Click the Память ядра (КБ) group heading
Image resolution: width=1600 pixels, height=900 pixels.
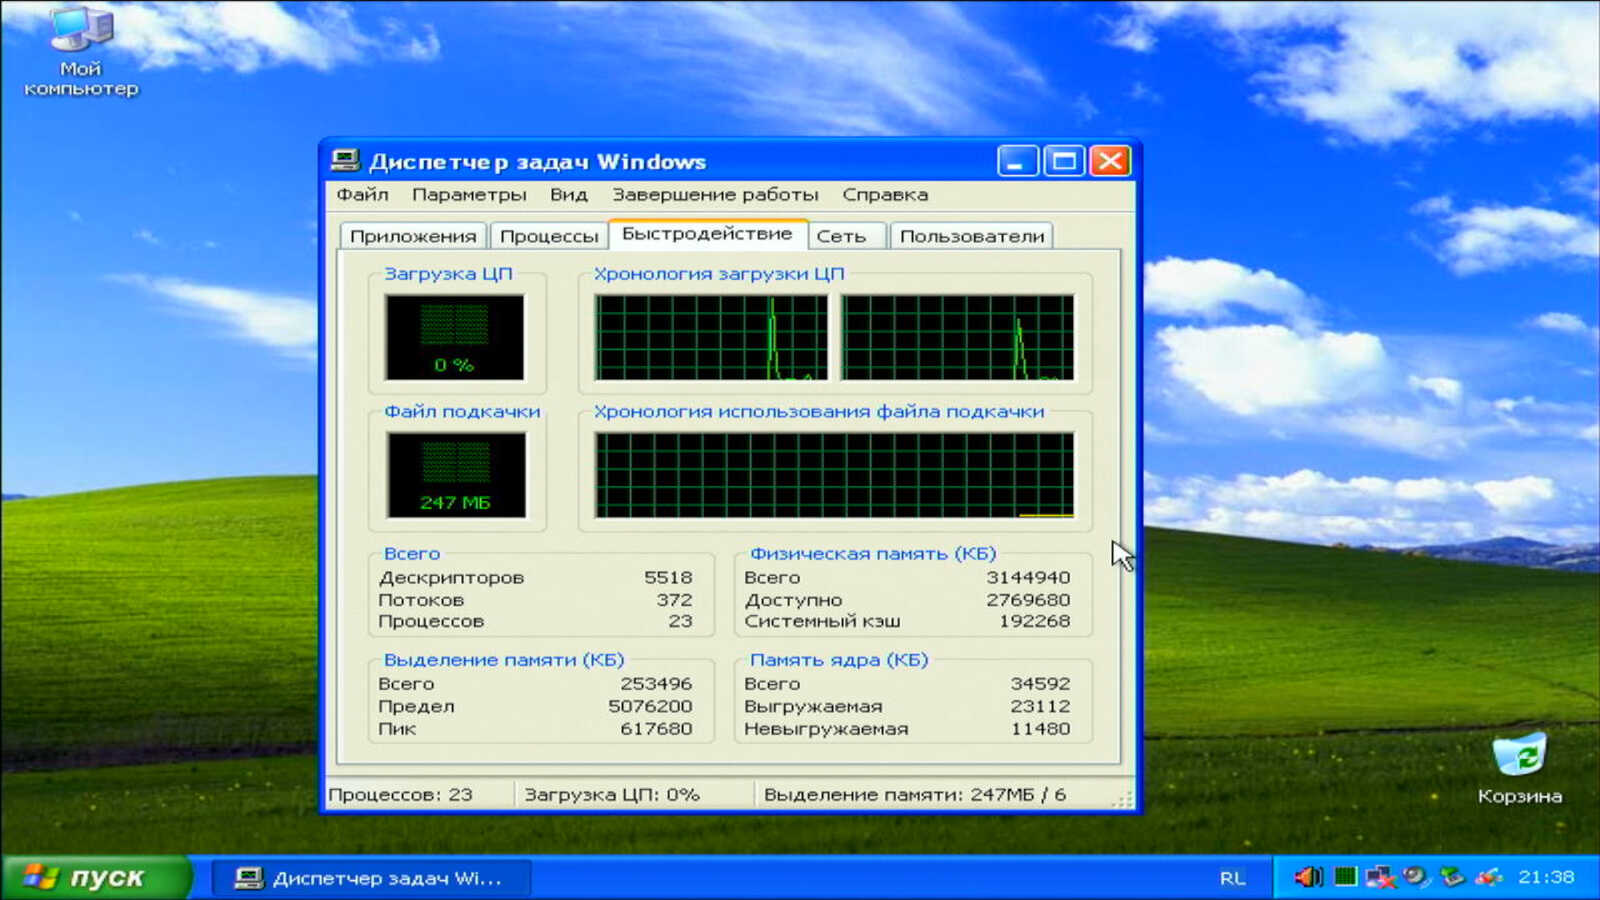click(839, 660)
